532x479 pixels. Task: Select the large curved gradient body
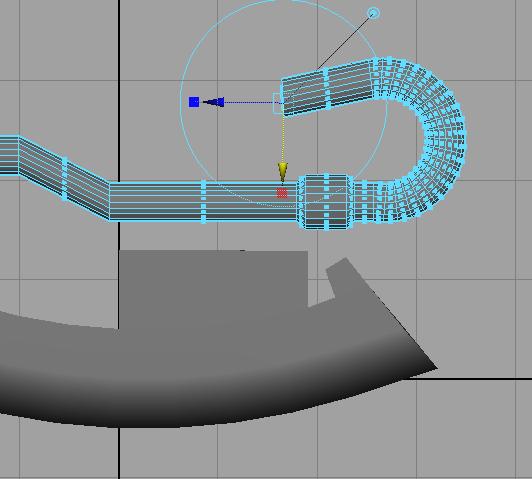pos(217,373)
